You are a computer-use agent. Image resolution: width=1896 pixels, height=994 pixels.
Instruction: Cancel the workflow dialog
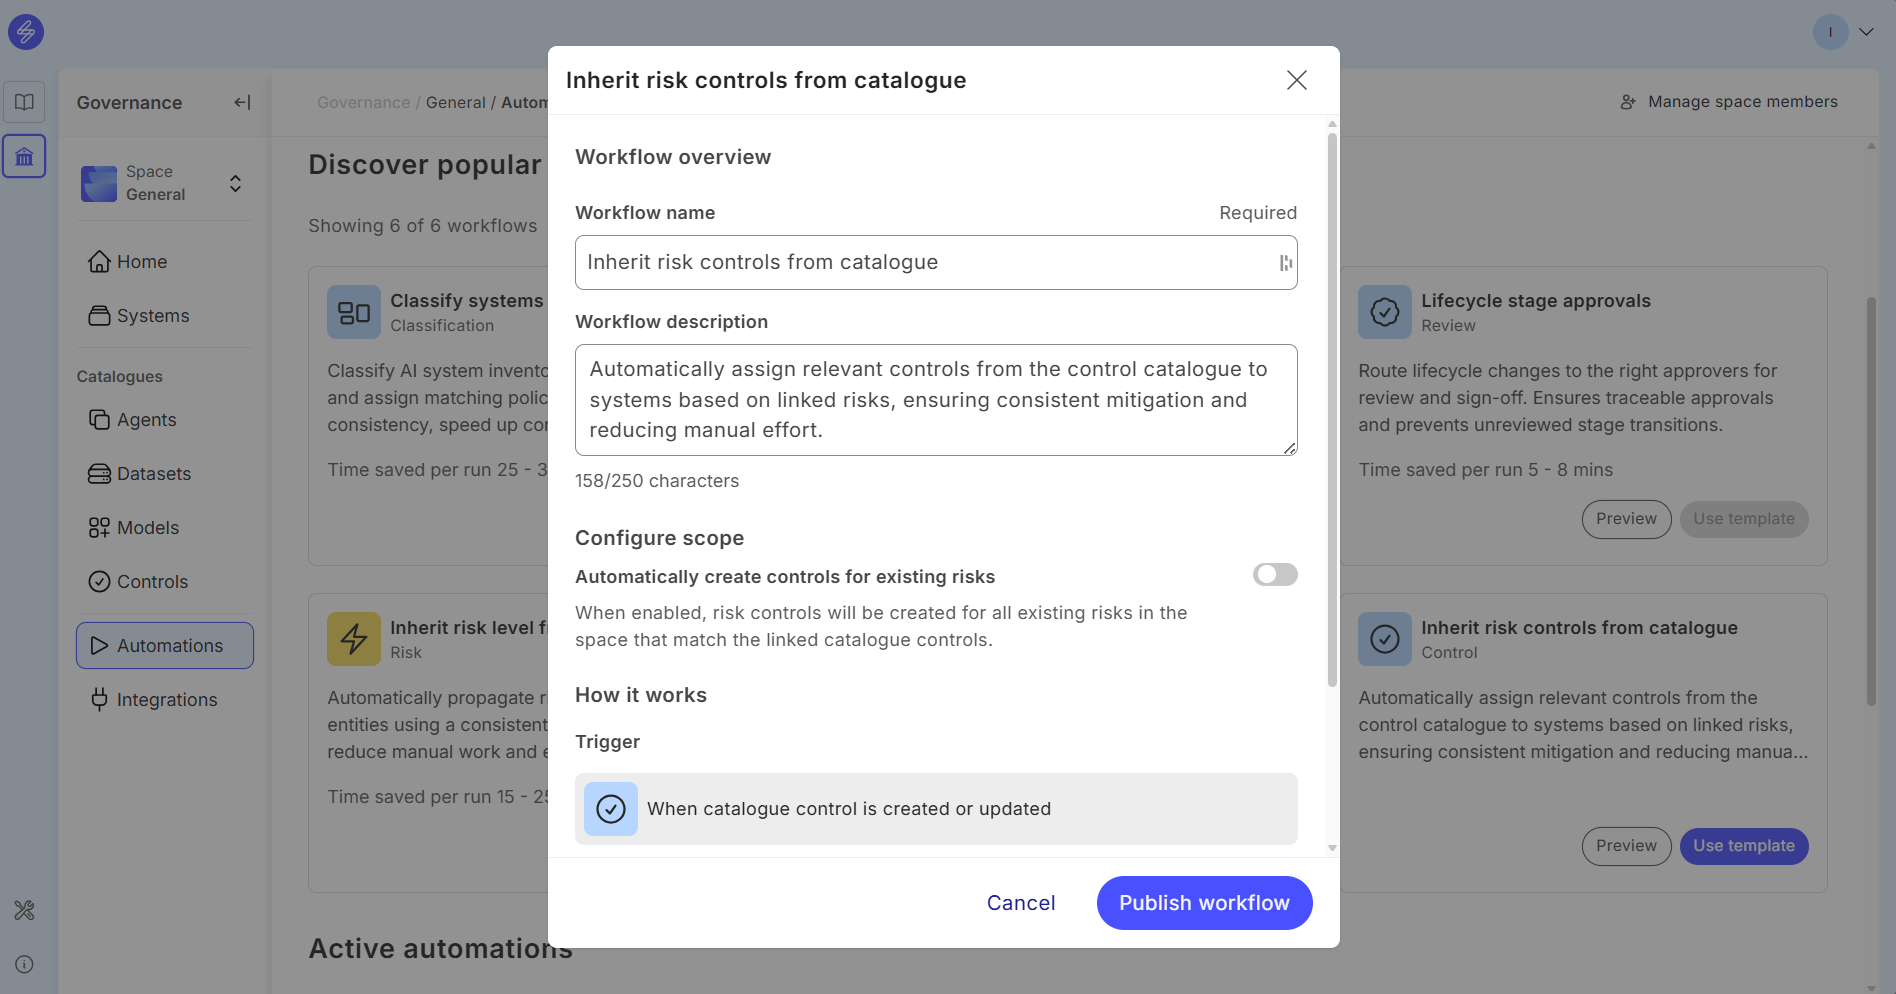(1020, 903)
